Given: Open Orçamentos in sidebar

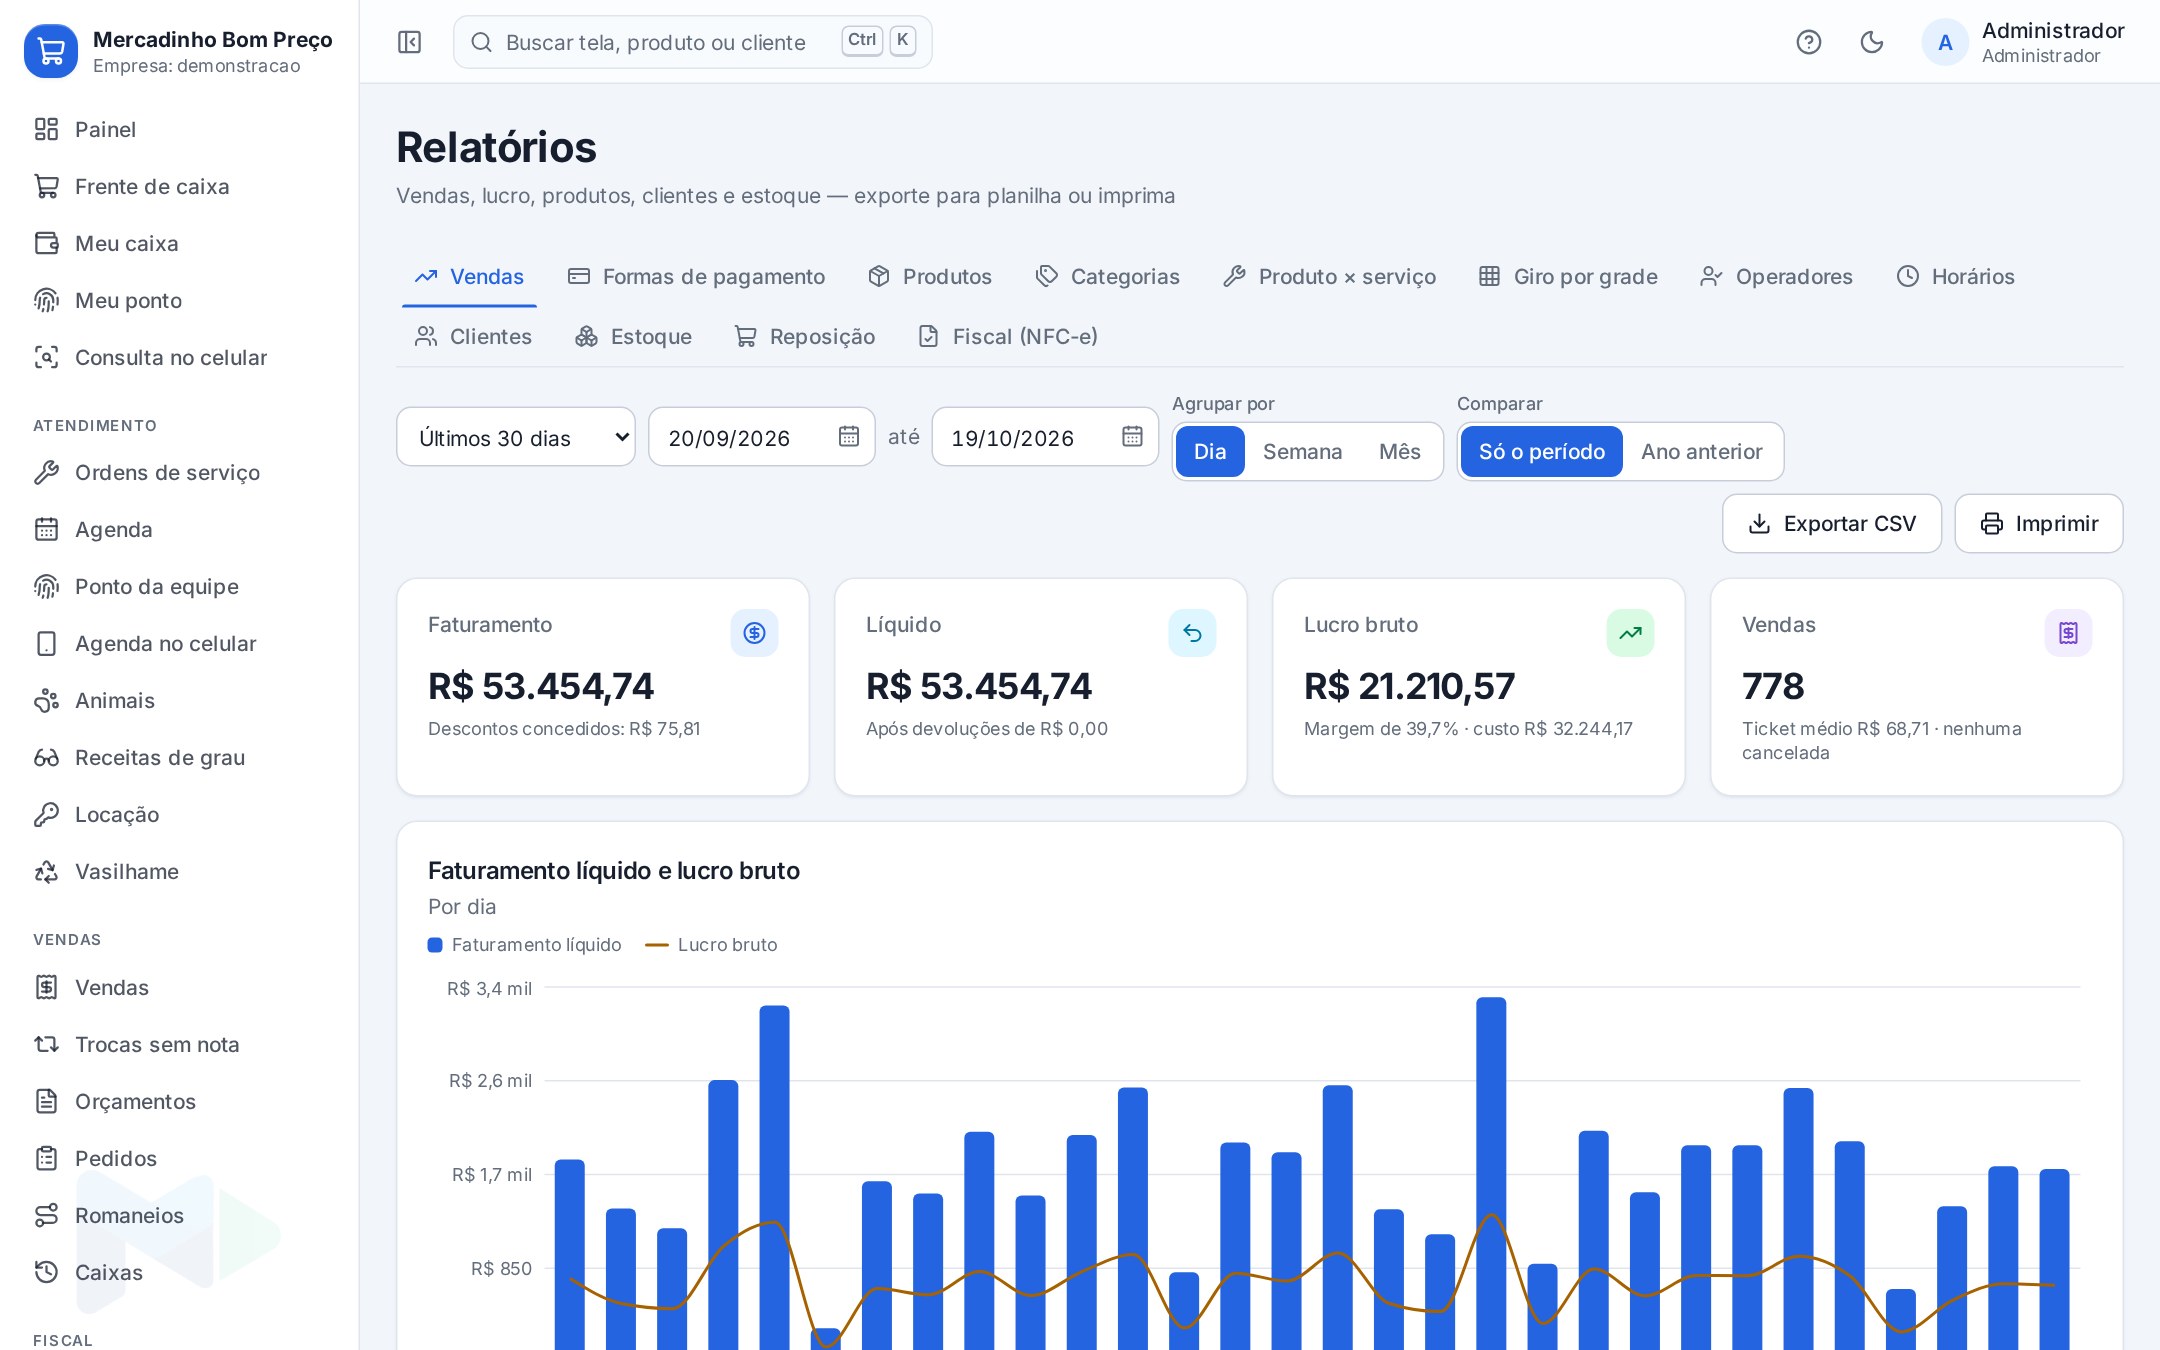Looking at the screenshot, I should [180, 1101].
